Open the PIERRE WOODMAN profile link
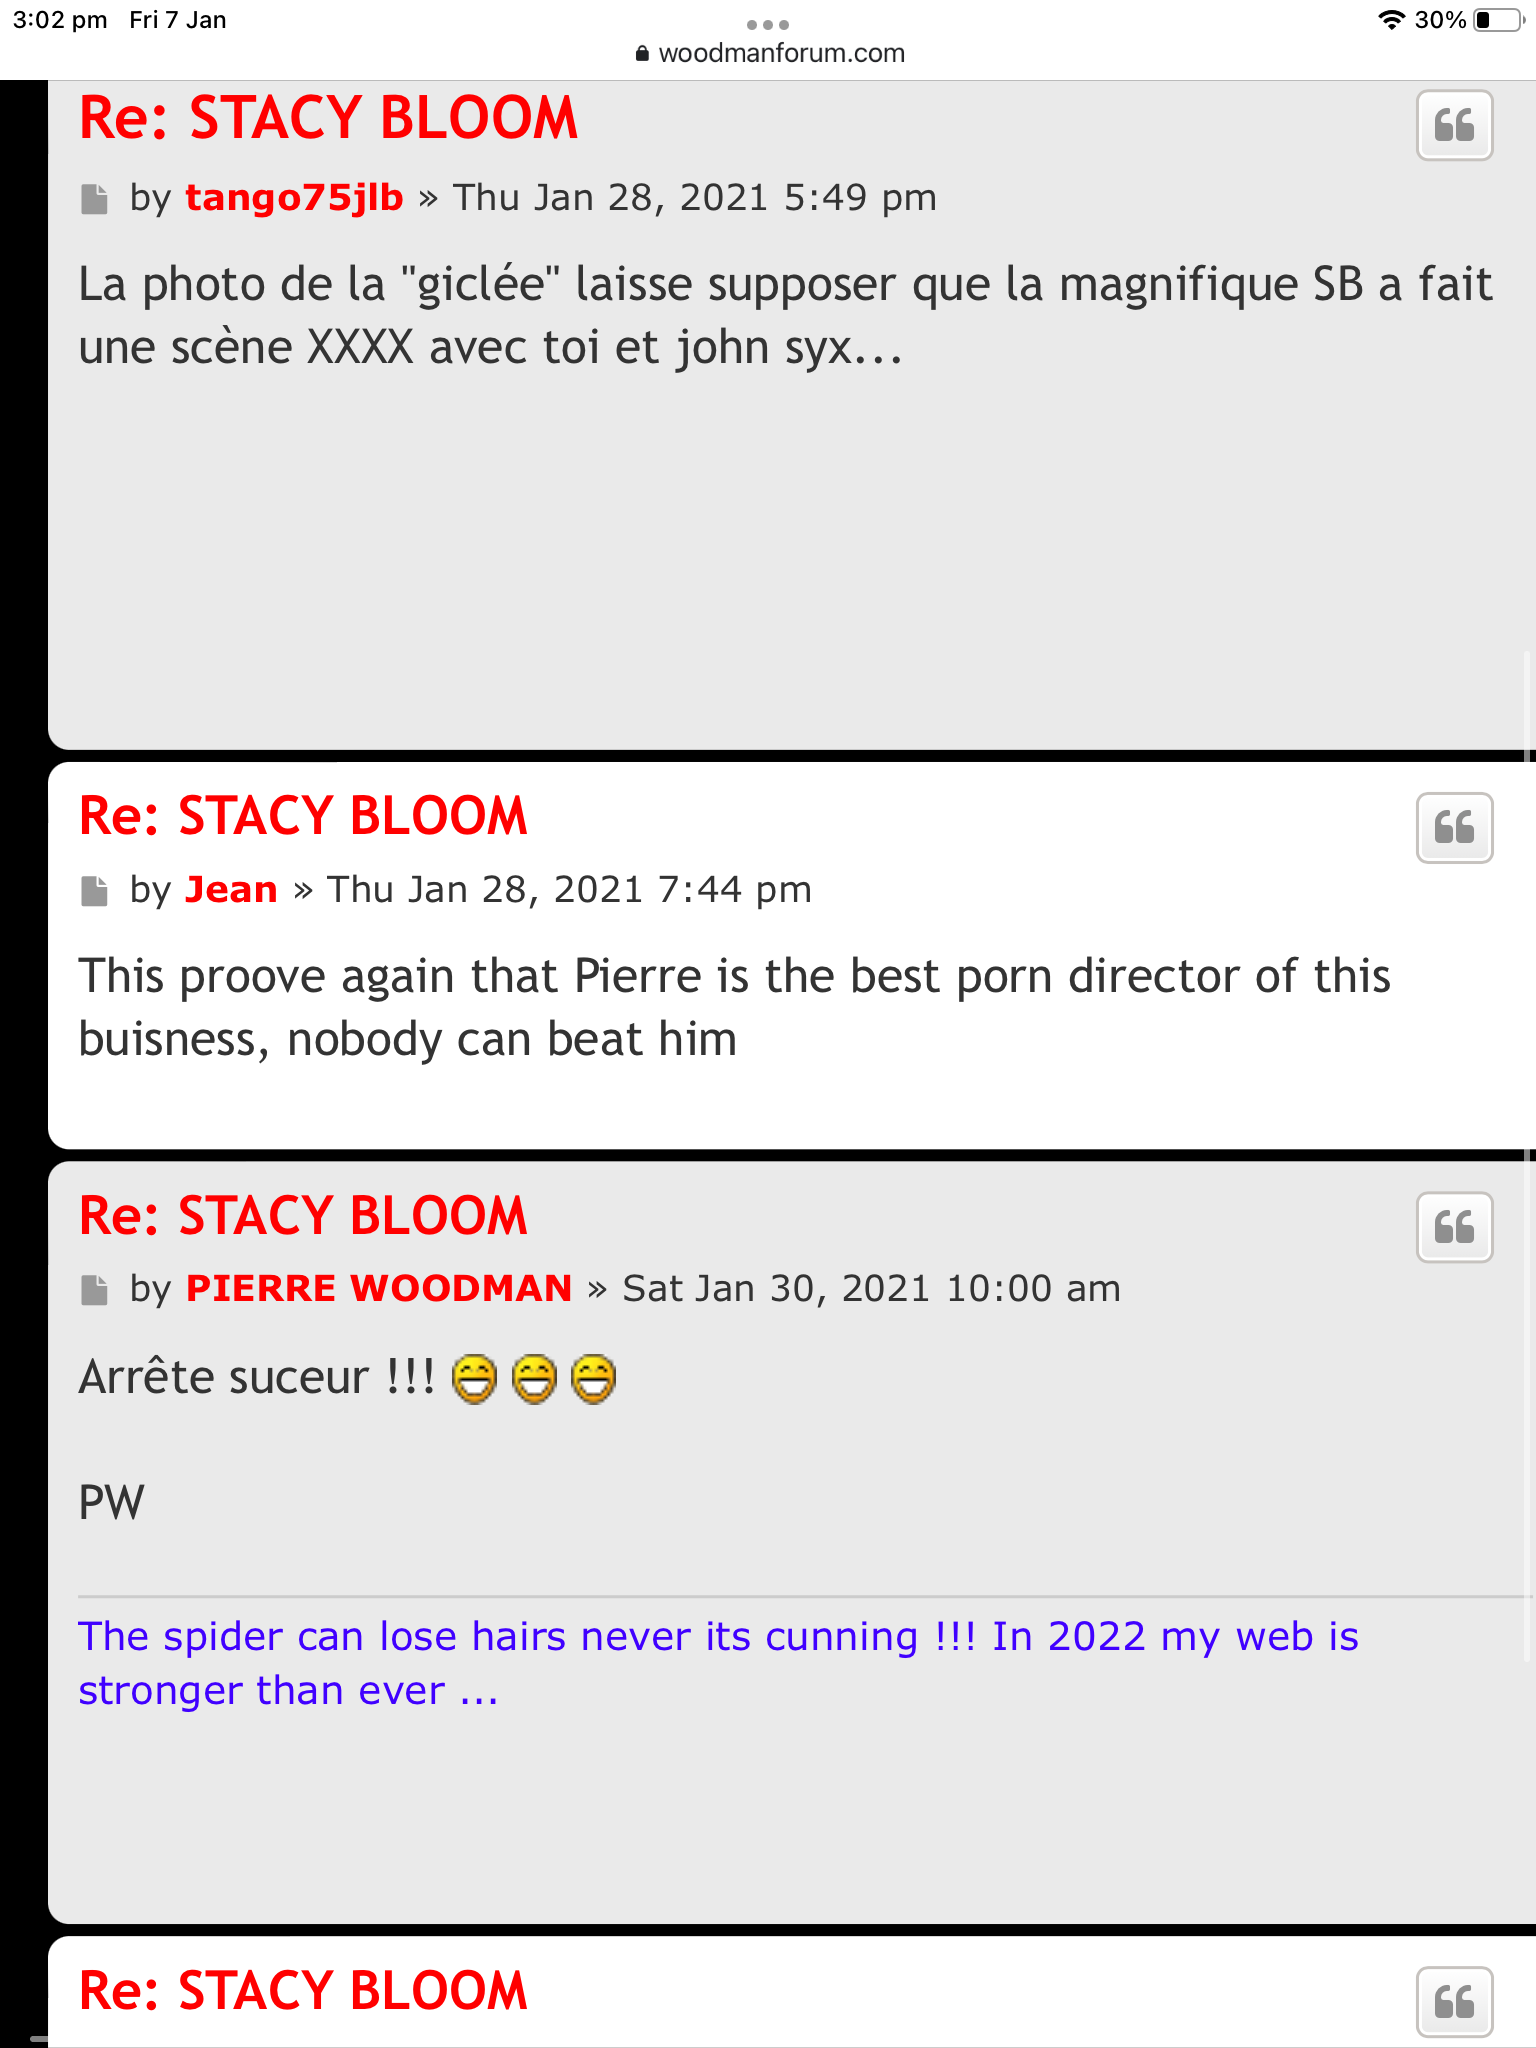Screen dimensions: 1536x2048 [x=379, y=1288]
